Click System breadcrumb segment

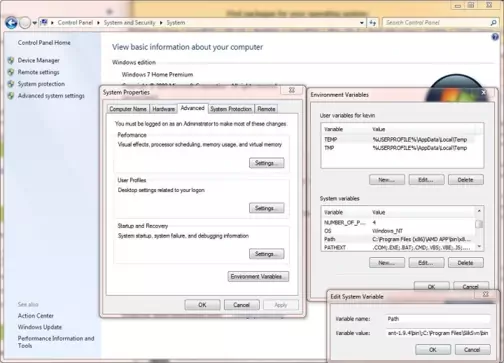tap(176, 23)
